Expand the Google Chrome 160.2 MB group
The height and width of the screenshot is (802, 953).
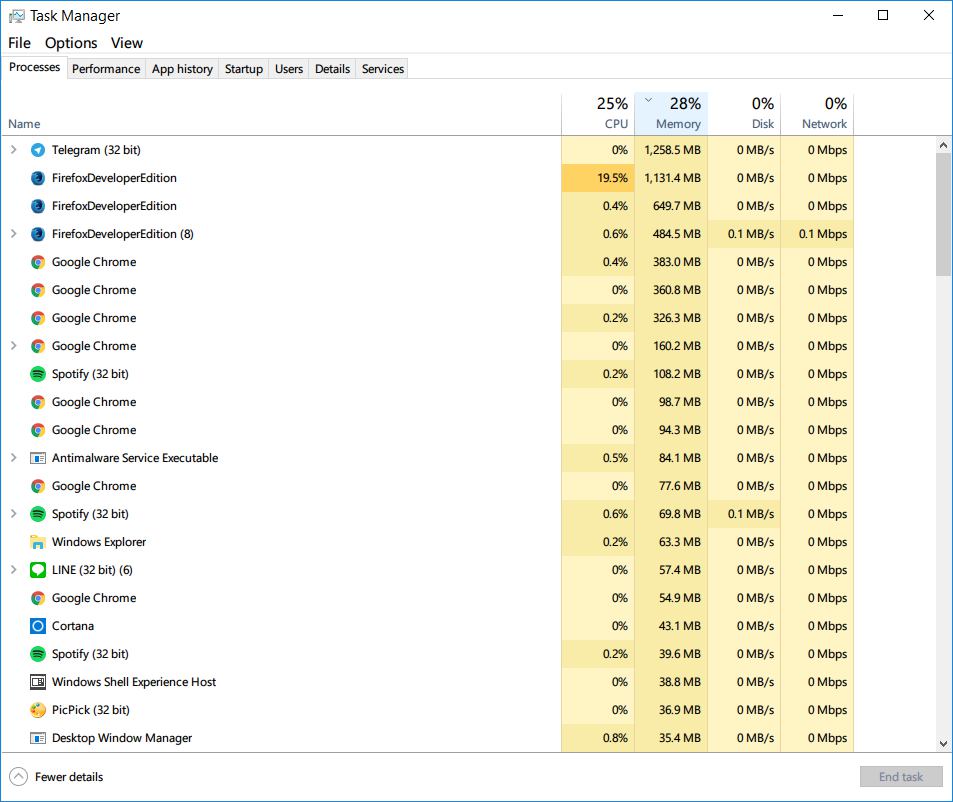coord(13,345)
